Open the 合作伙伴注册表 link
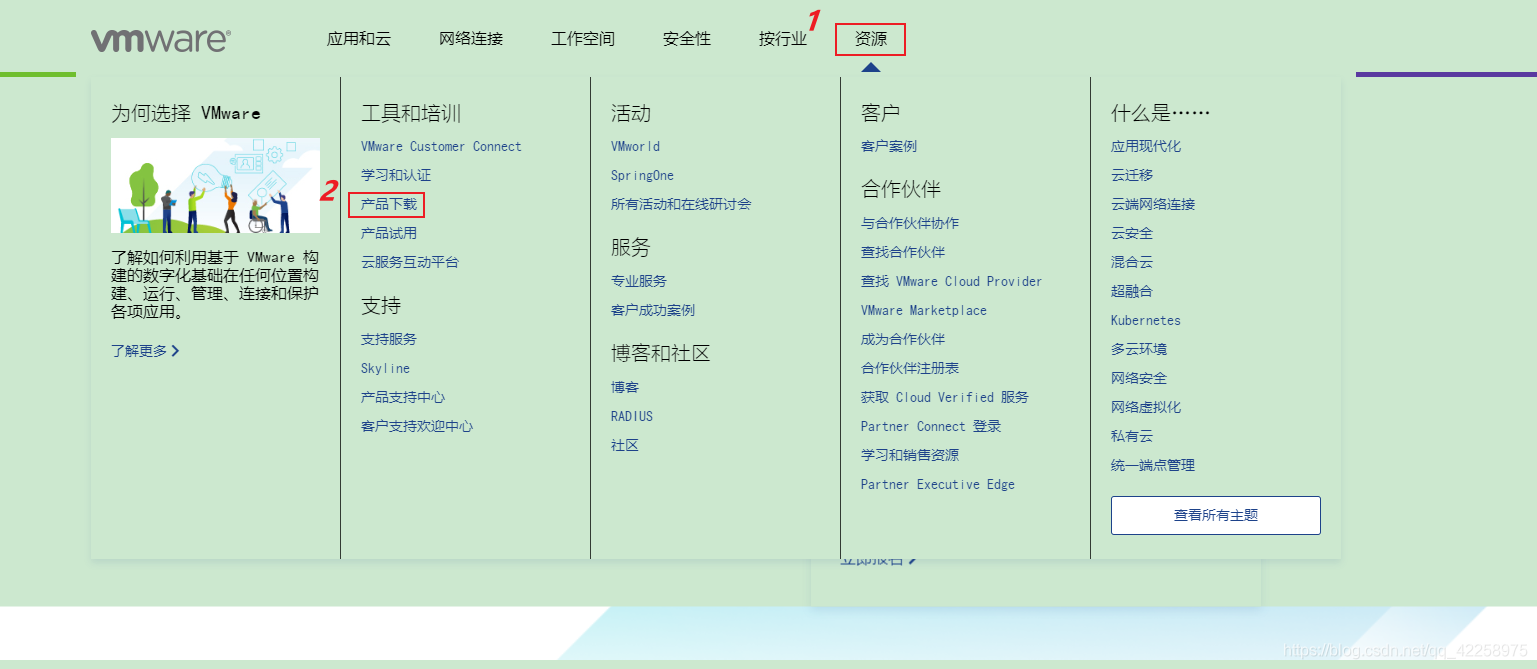The image size is (1537, 669). coord(910,368)
